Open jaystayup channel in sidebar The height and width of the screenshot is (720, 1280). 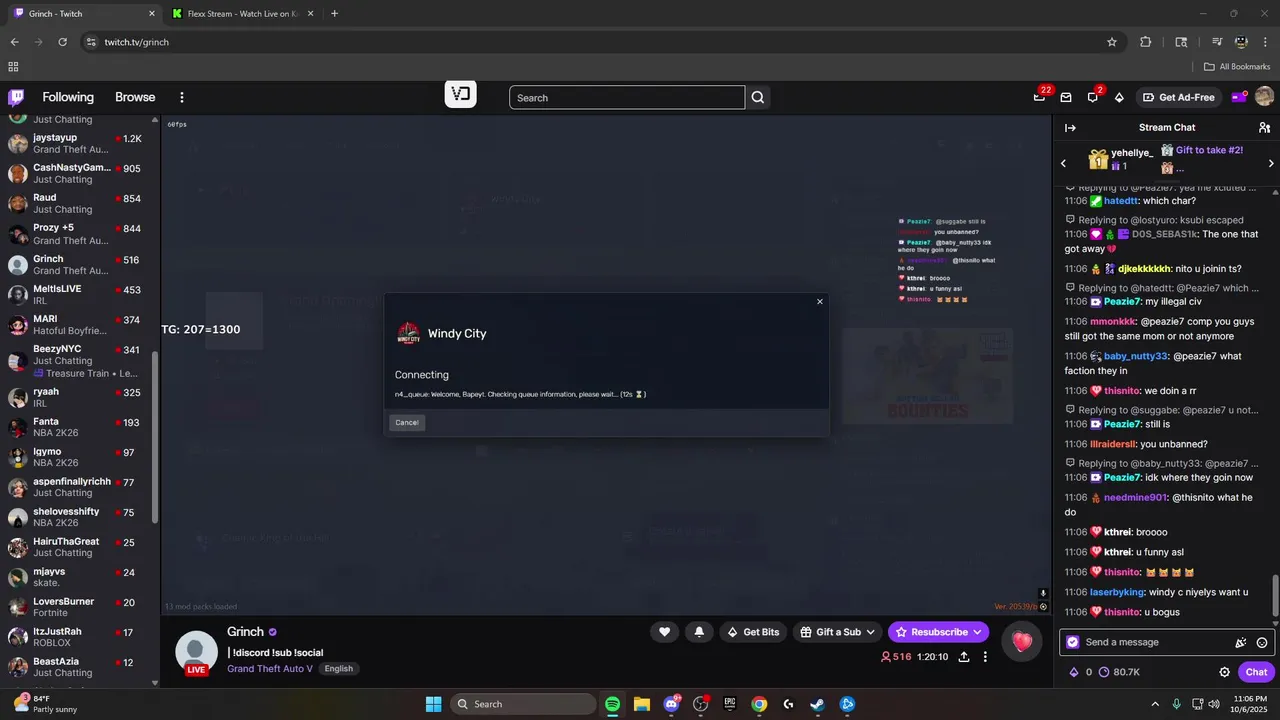(76, 143)
